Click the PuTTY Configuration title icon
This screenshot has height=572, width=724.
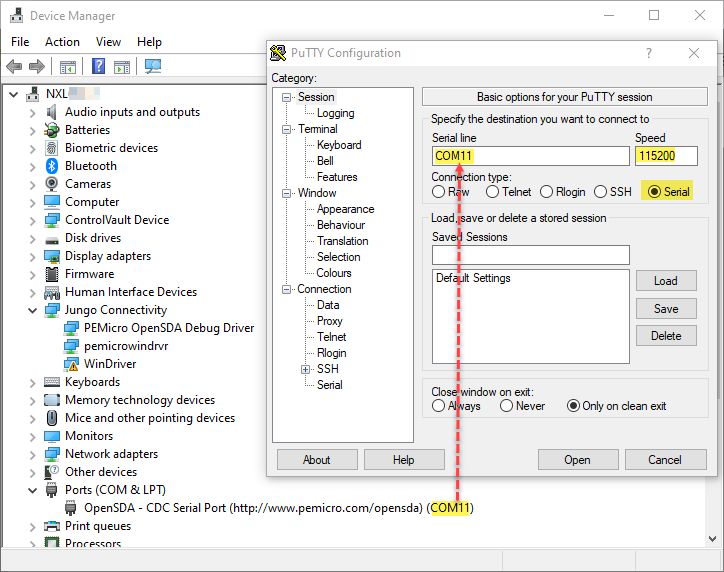coord(278,53)
